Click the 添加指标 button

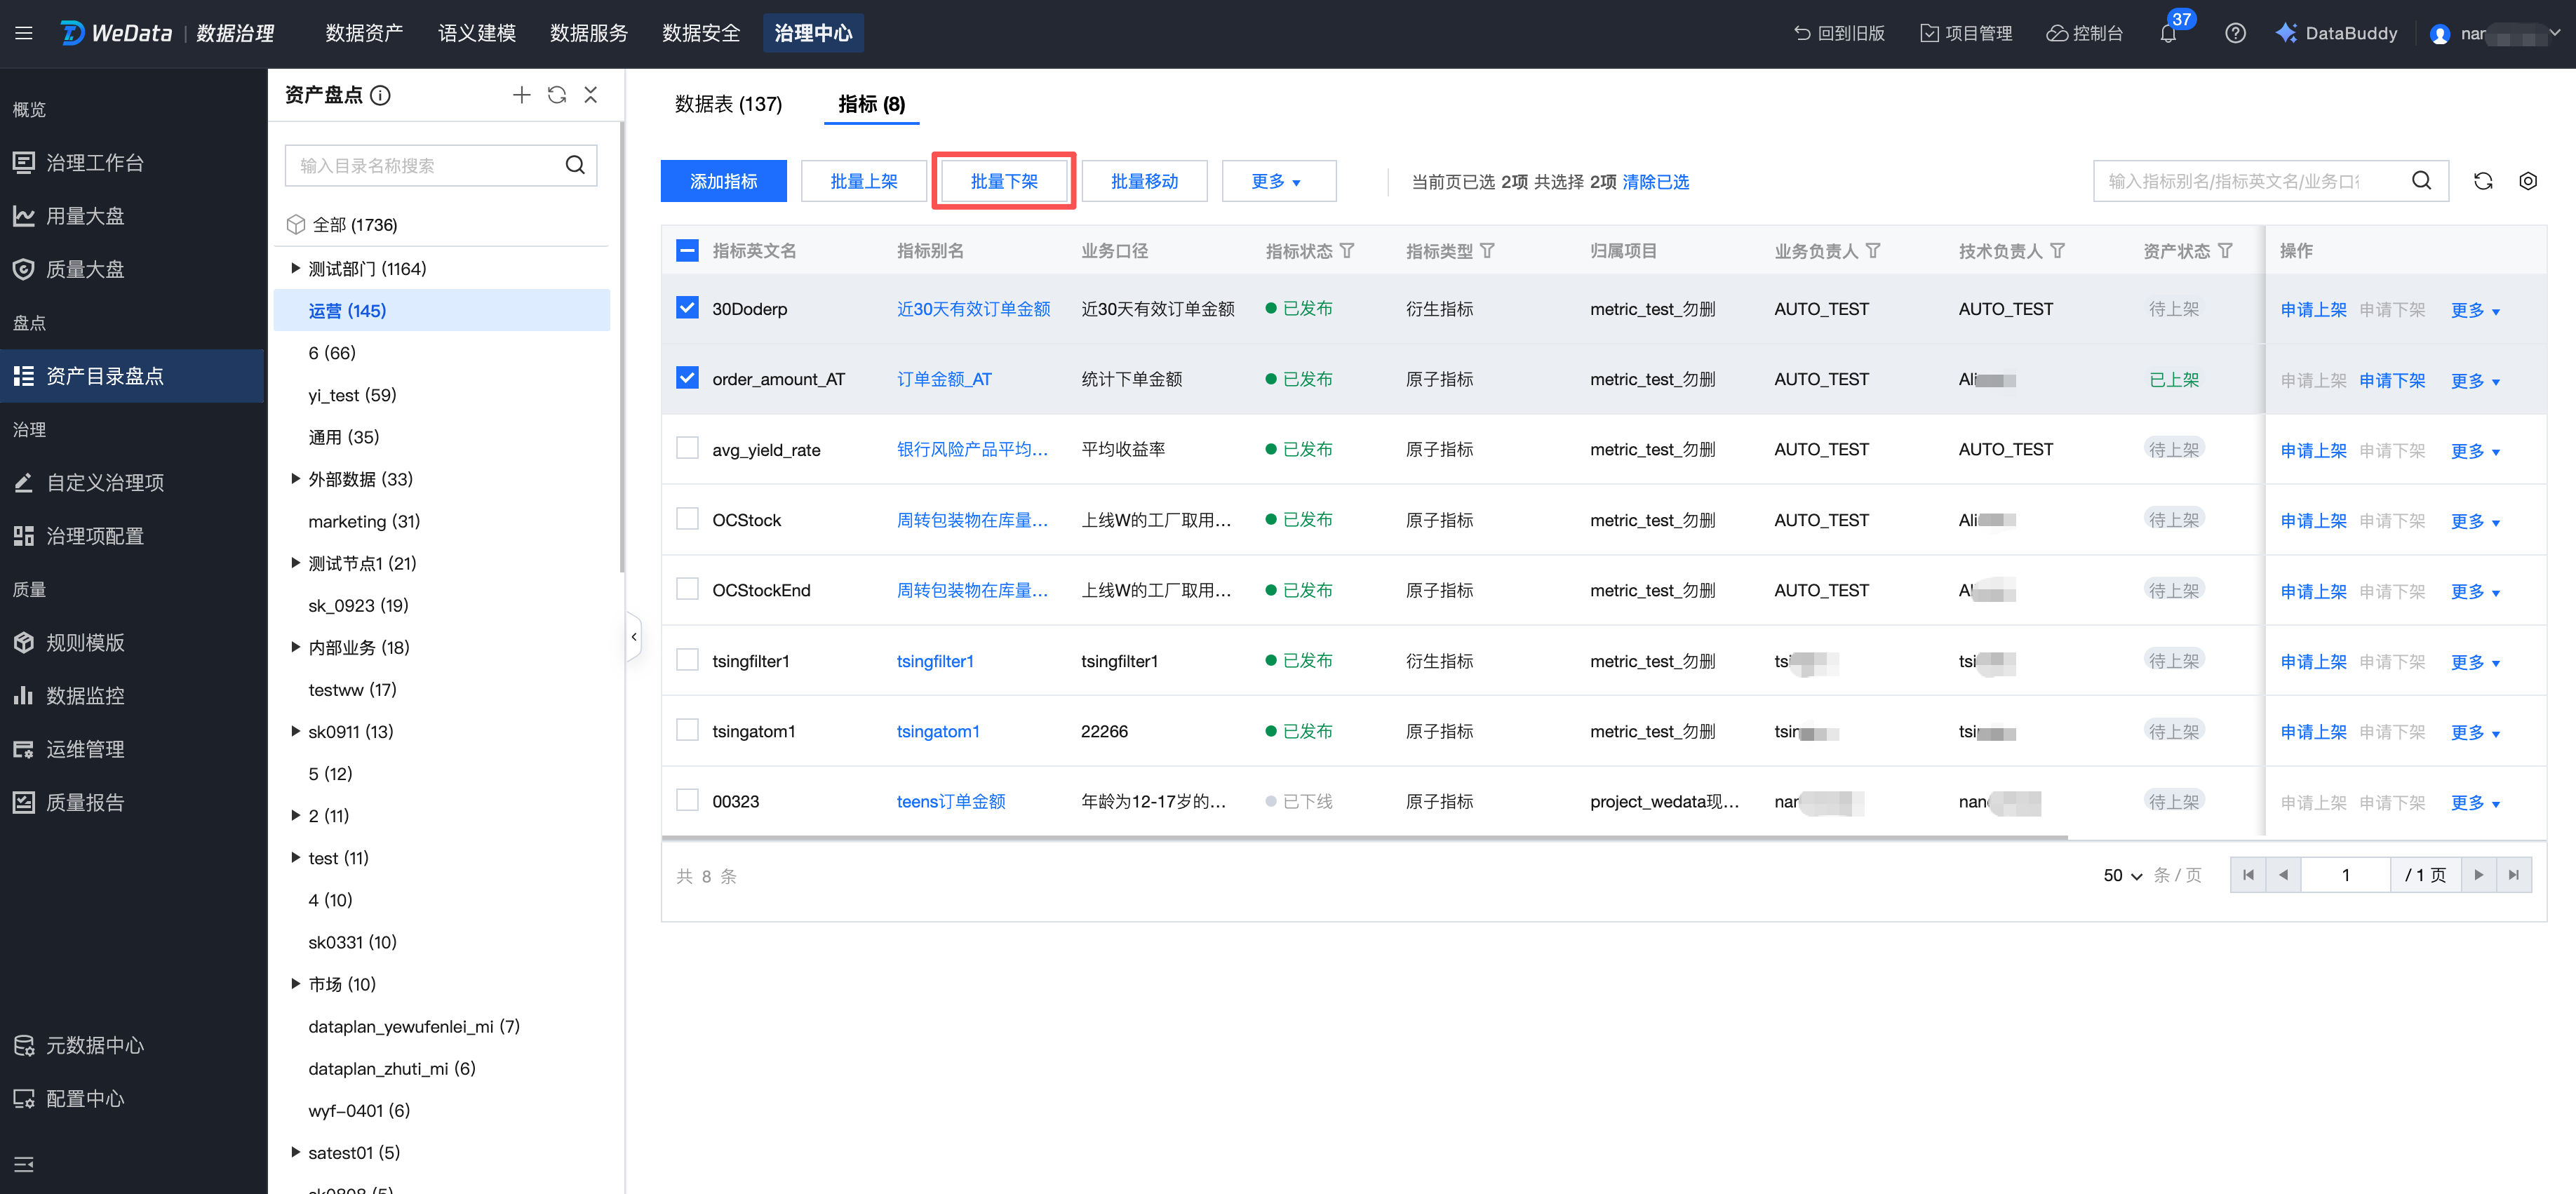pyautogui.click(x=723, y=181)
